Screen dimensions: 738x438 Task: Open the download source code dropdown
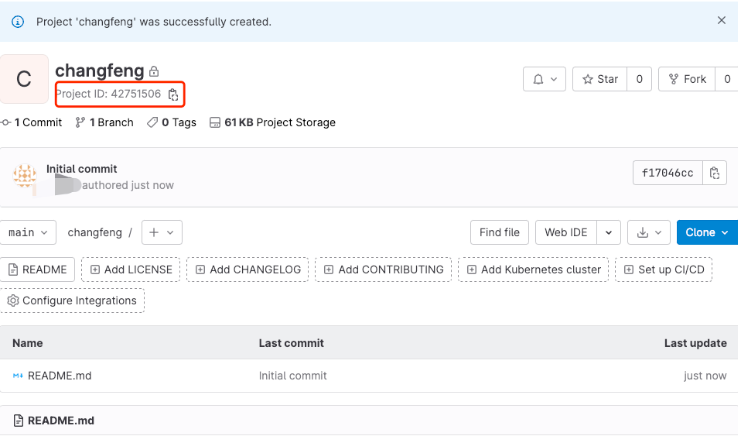(649, 232)
